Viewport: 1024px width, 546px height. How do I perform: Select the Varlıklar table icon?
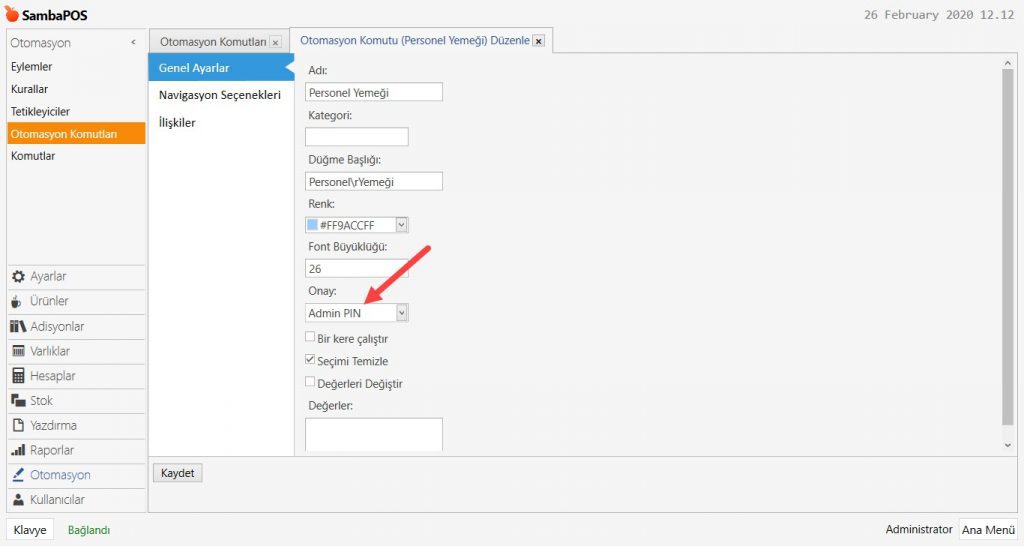pyautogui.click(x=17, y=351)
